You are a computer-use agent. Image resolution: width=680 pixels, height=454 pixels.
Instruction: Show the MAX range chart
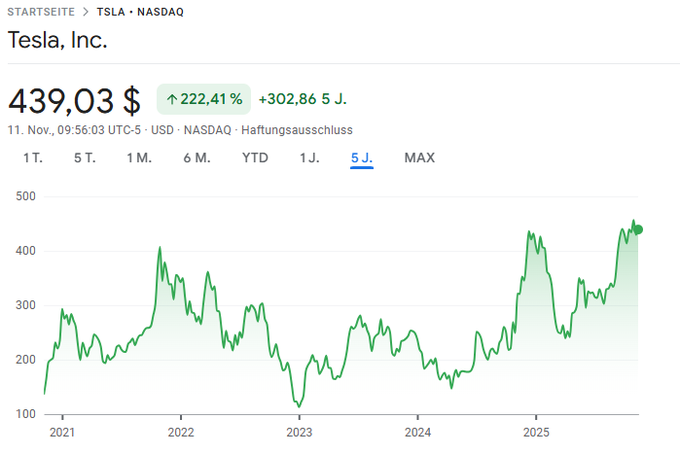coord(419,158)
